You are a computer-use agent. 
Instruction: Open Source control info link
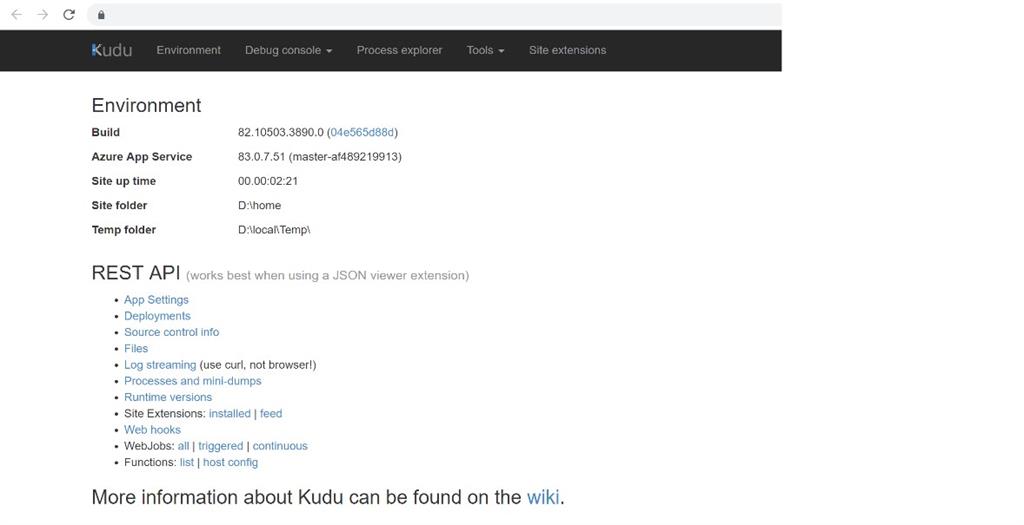(x=171, y=332)
